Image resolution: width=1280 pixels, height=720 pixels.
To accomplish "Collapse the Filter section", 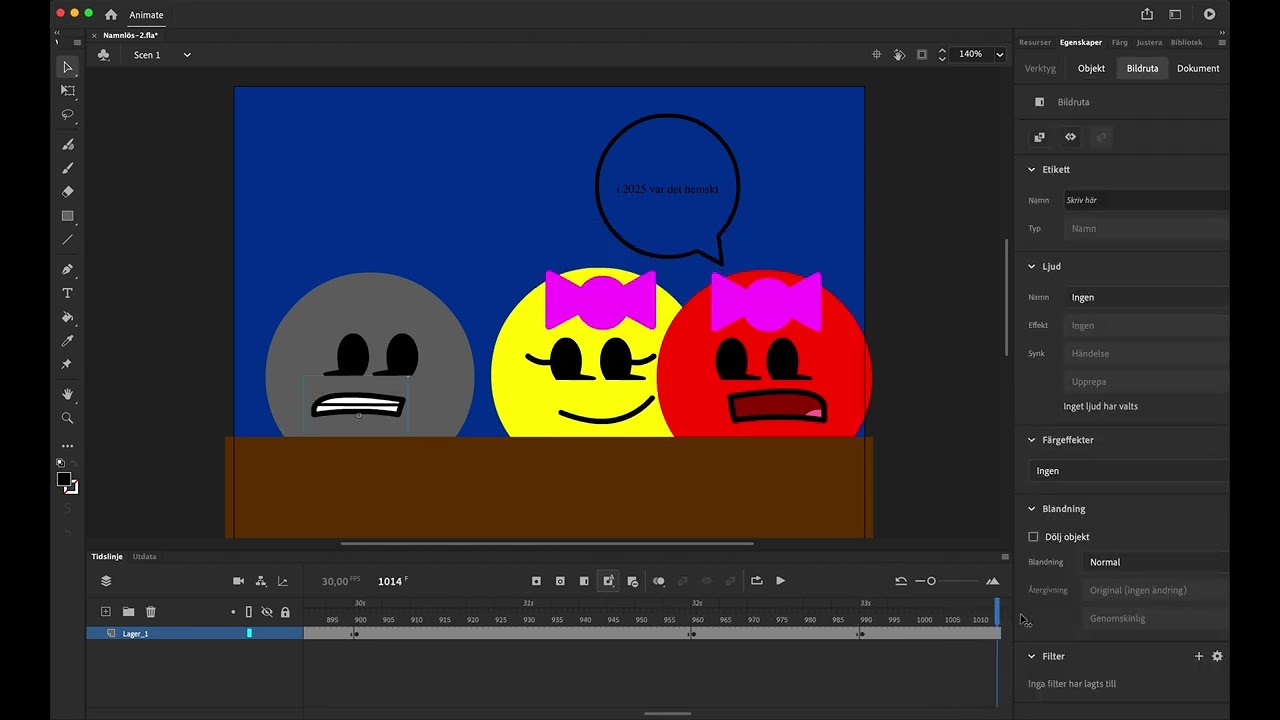I will point(1032,656).
